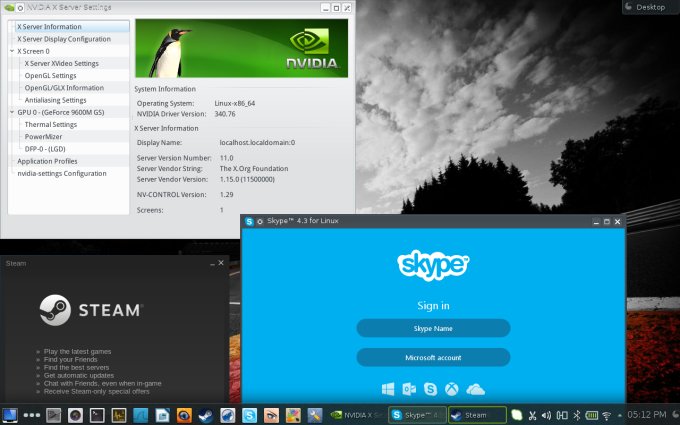Open the Wi-Fi network tray icon
The image size is (680, 425).
tap(606, 415)
